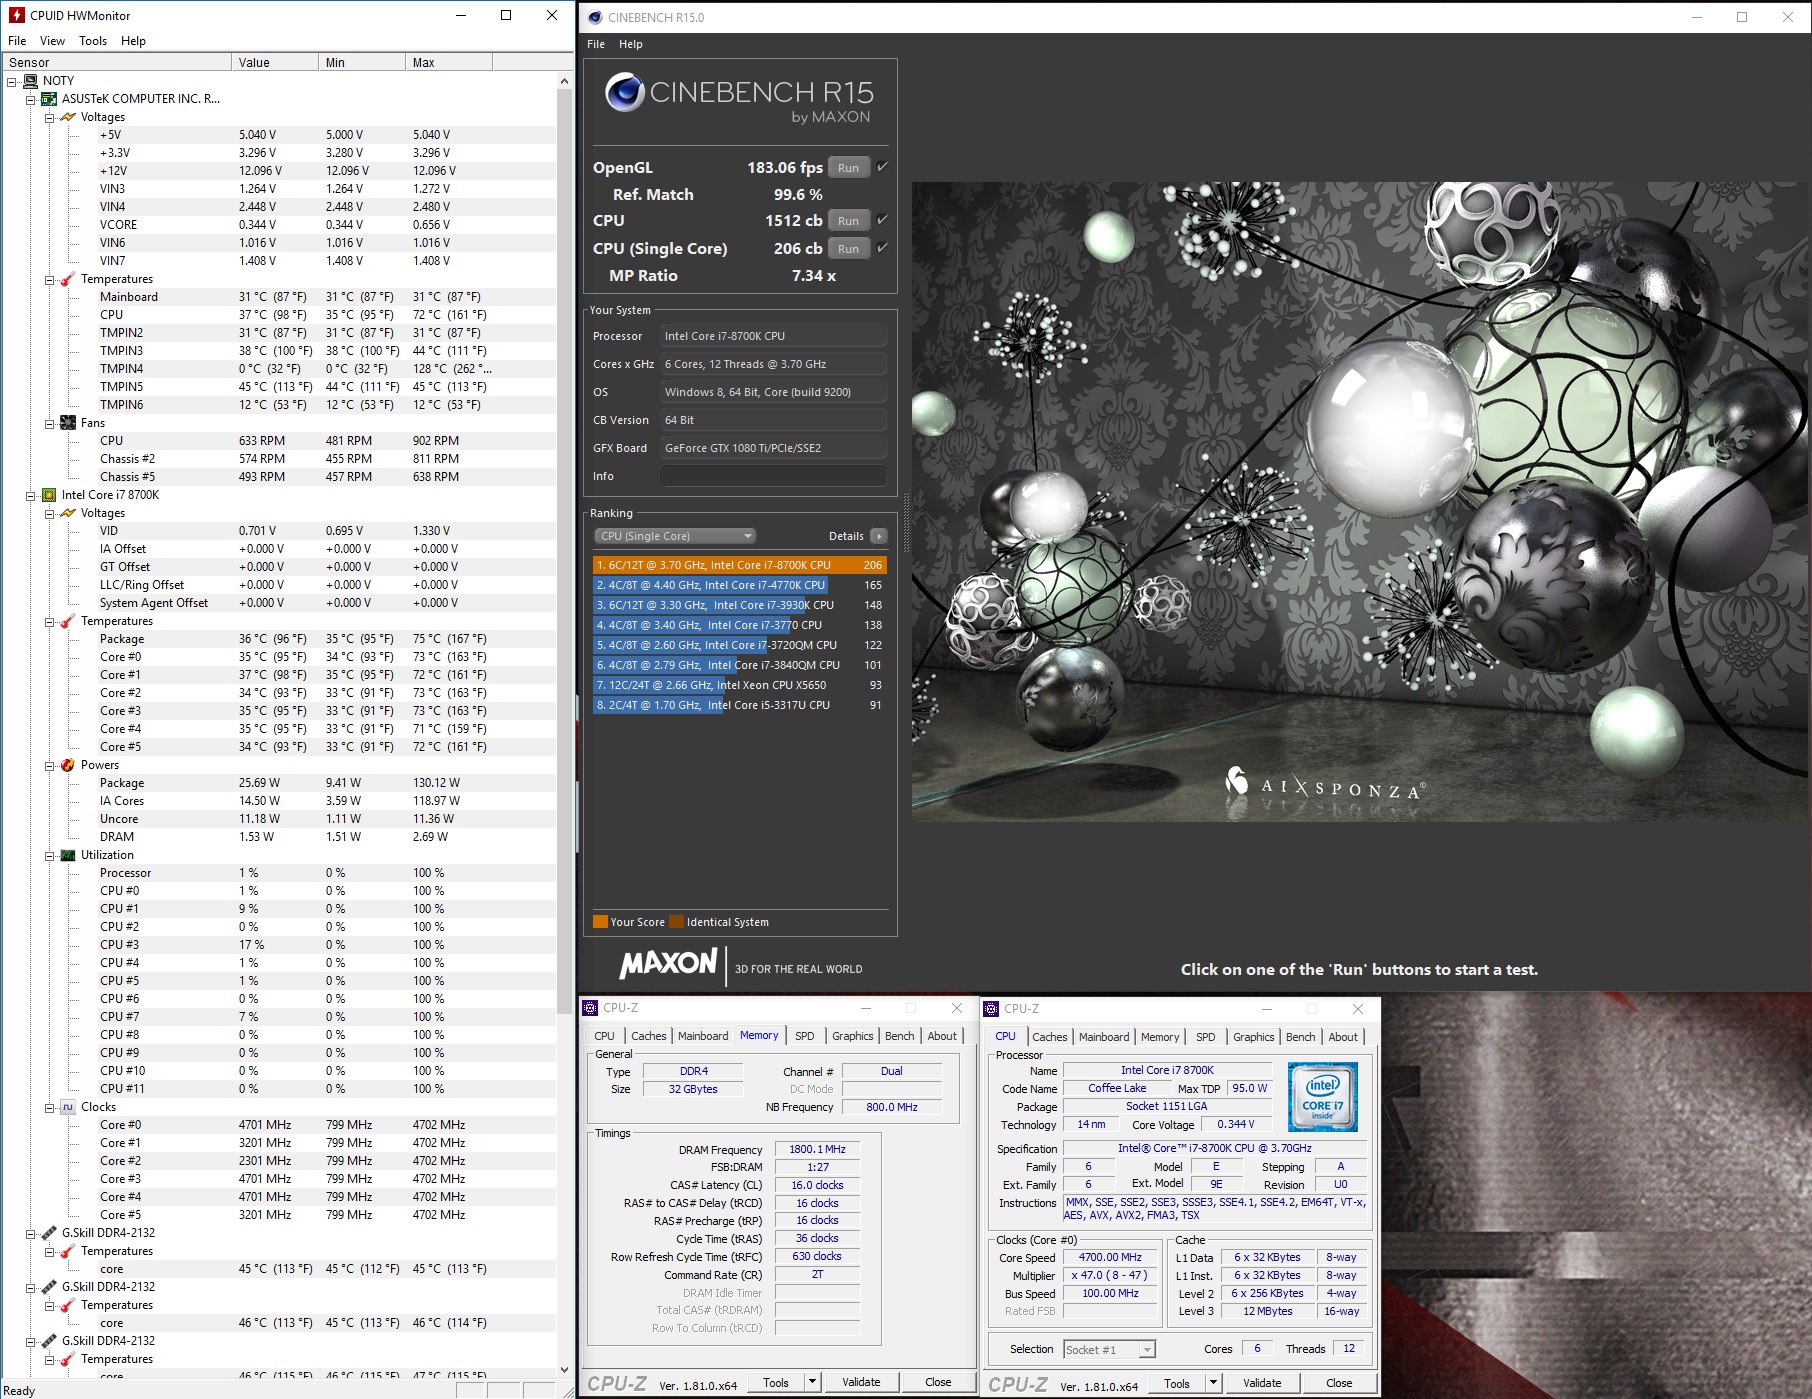Select i7-8700K top ranking entry
Image resolution: width=1812 pixels, height=1399 pixels.
coord(739,565)
